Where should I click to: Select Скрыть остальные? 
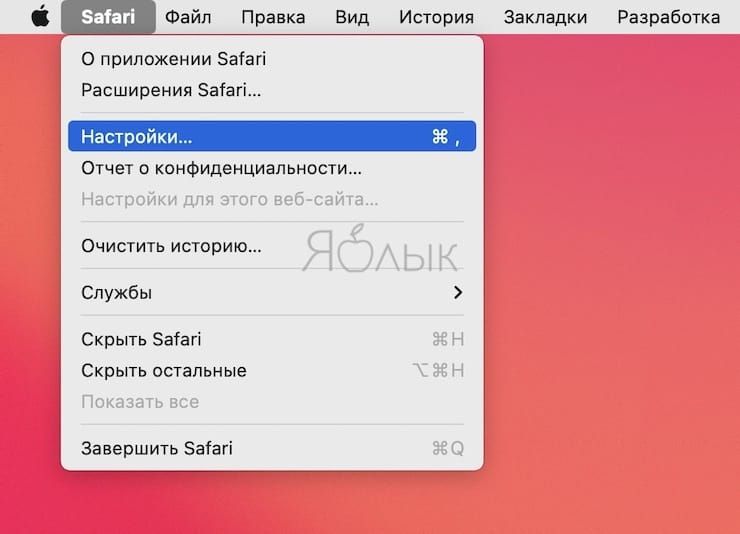(272, 370)
